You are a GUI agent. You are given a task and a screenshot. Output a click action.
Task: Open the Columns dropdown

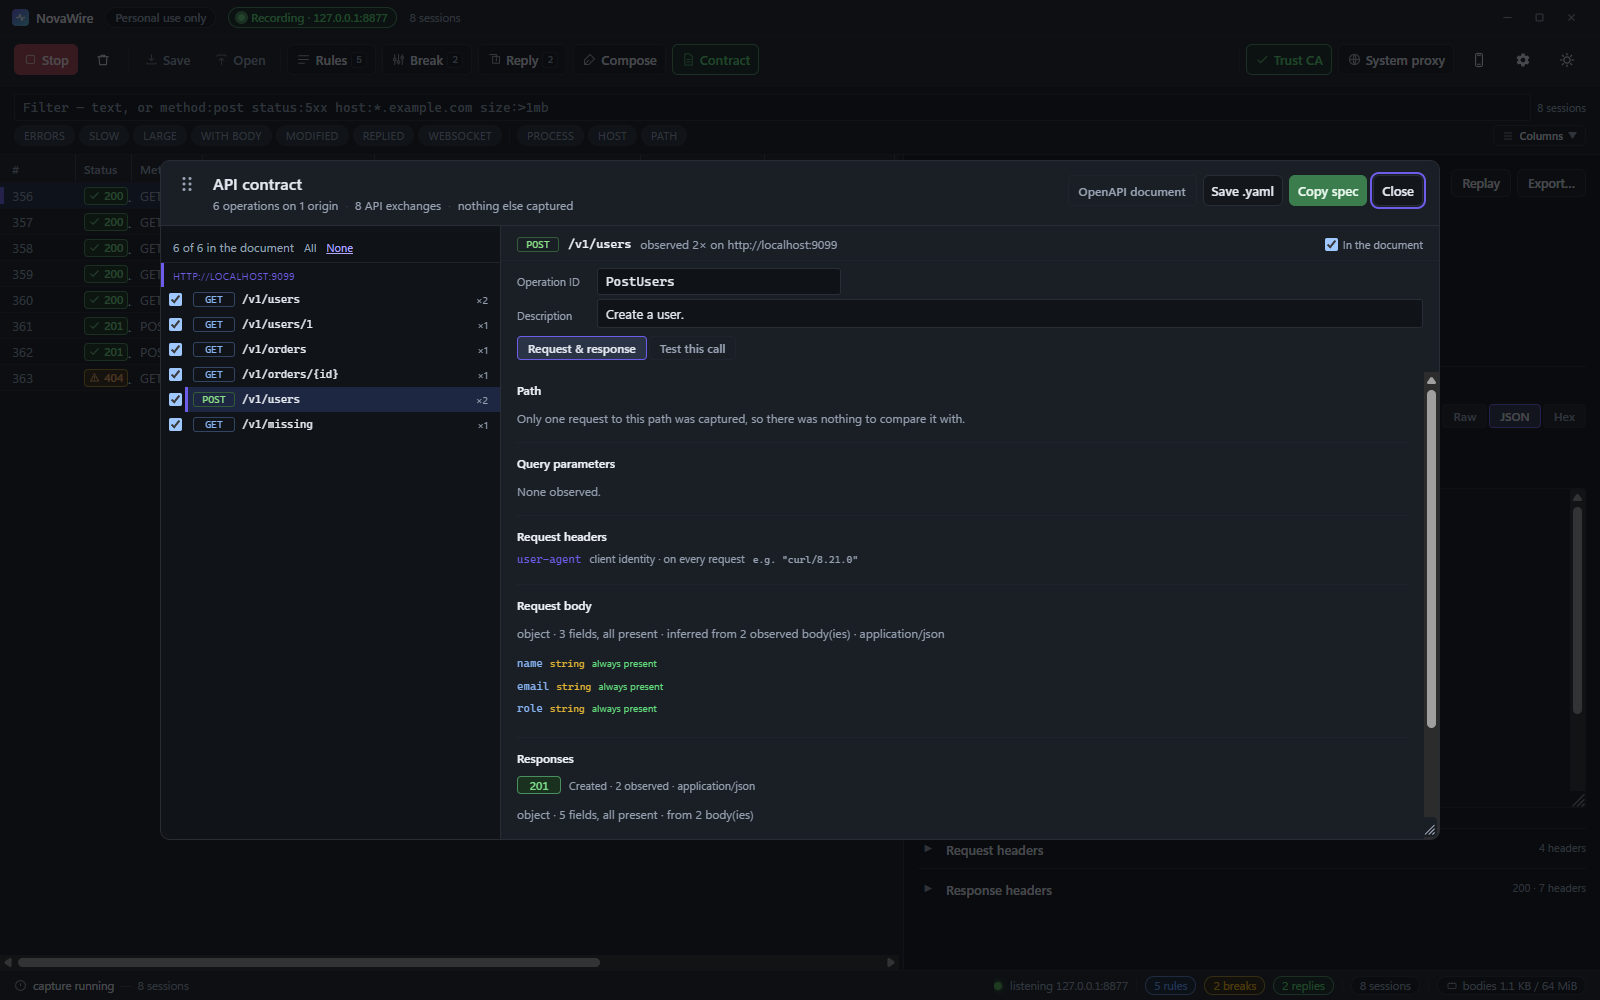click(x=1540, y=136)
